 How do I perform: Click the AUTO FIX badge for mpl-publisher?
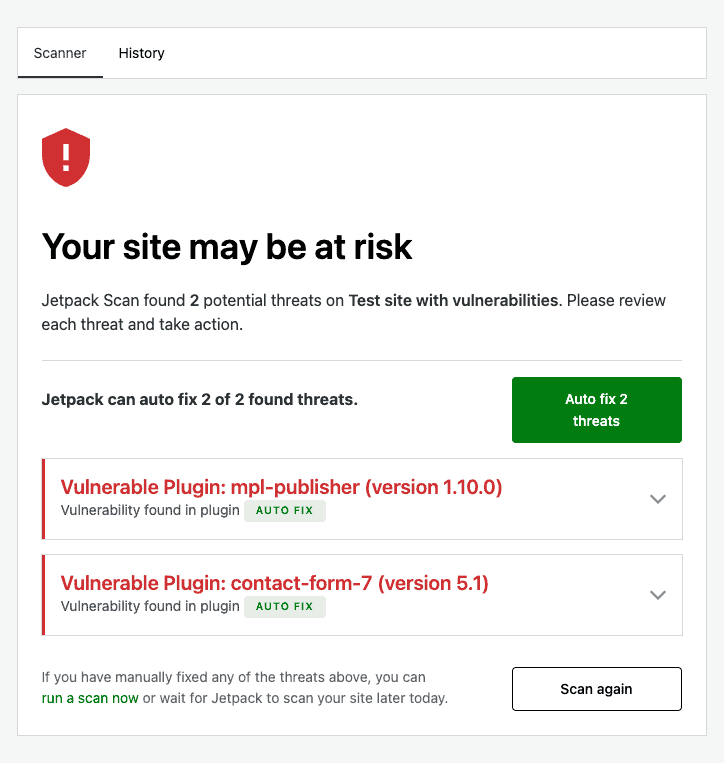click(x=285, y=510)
